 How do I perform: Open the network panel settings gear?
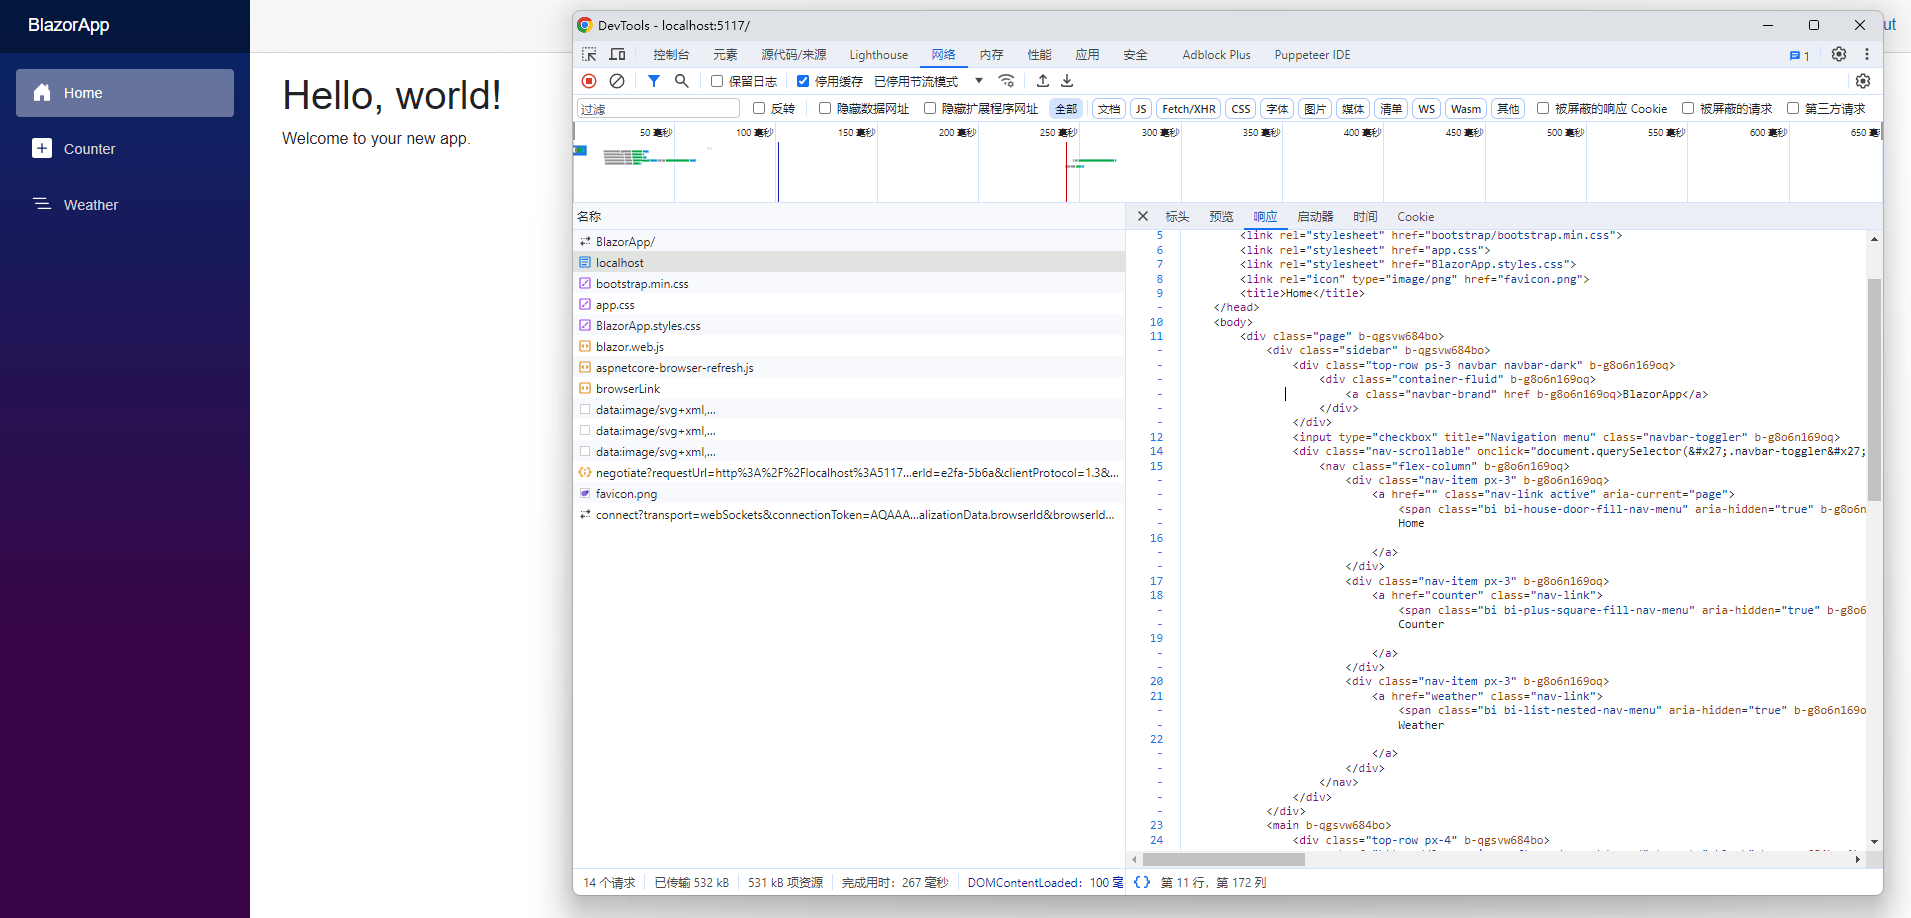pyautogui.click(x=1863, y=81)
